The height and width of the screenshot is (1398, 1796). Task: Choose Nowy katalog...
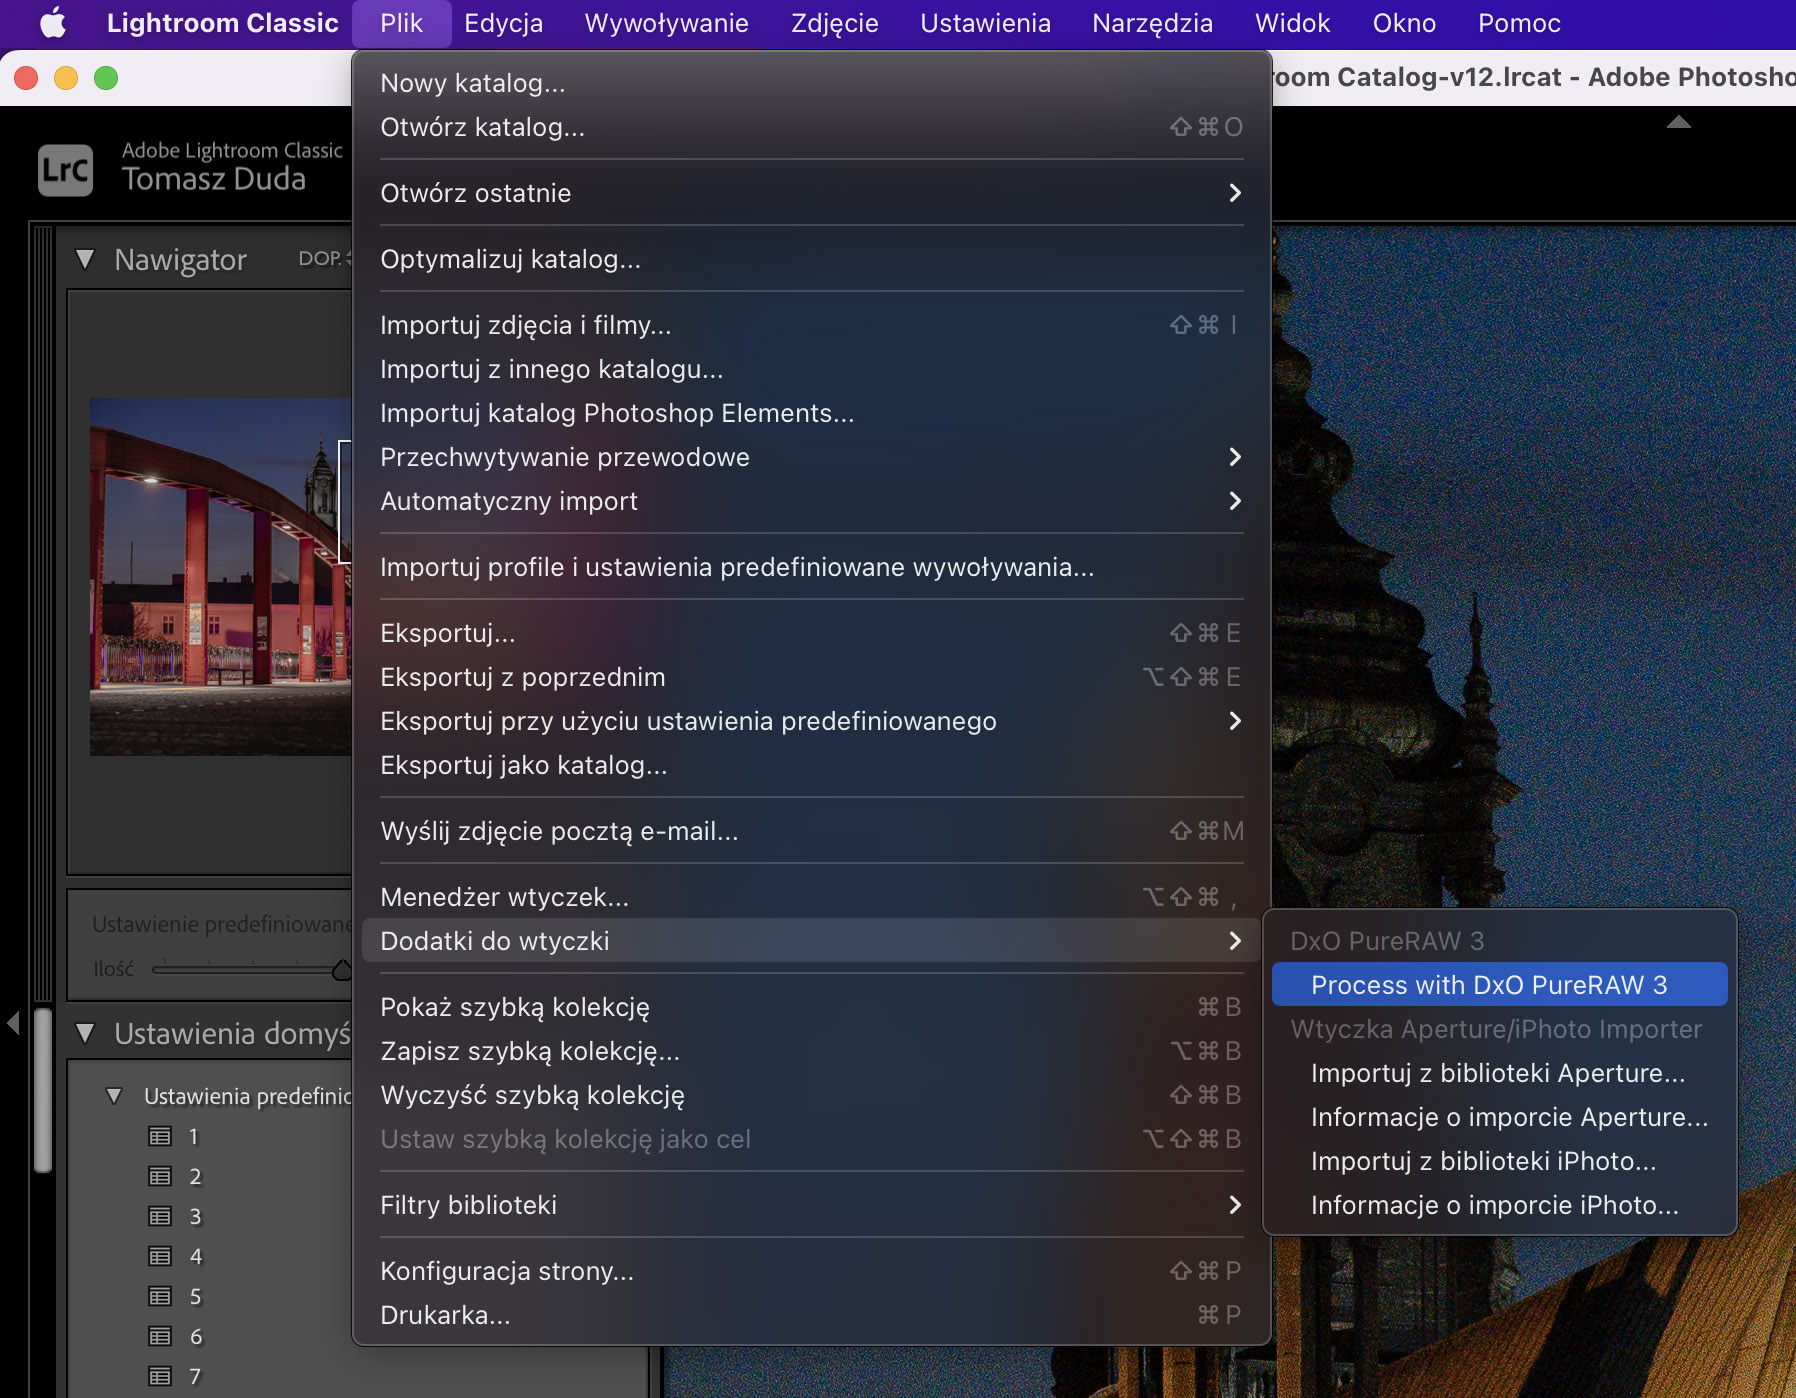[x=811, y=83]
